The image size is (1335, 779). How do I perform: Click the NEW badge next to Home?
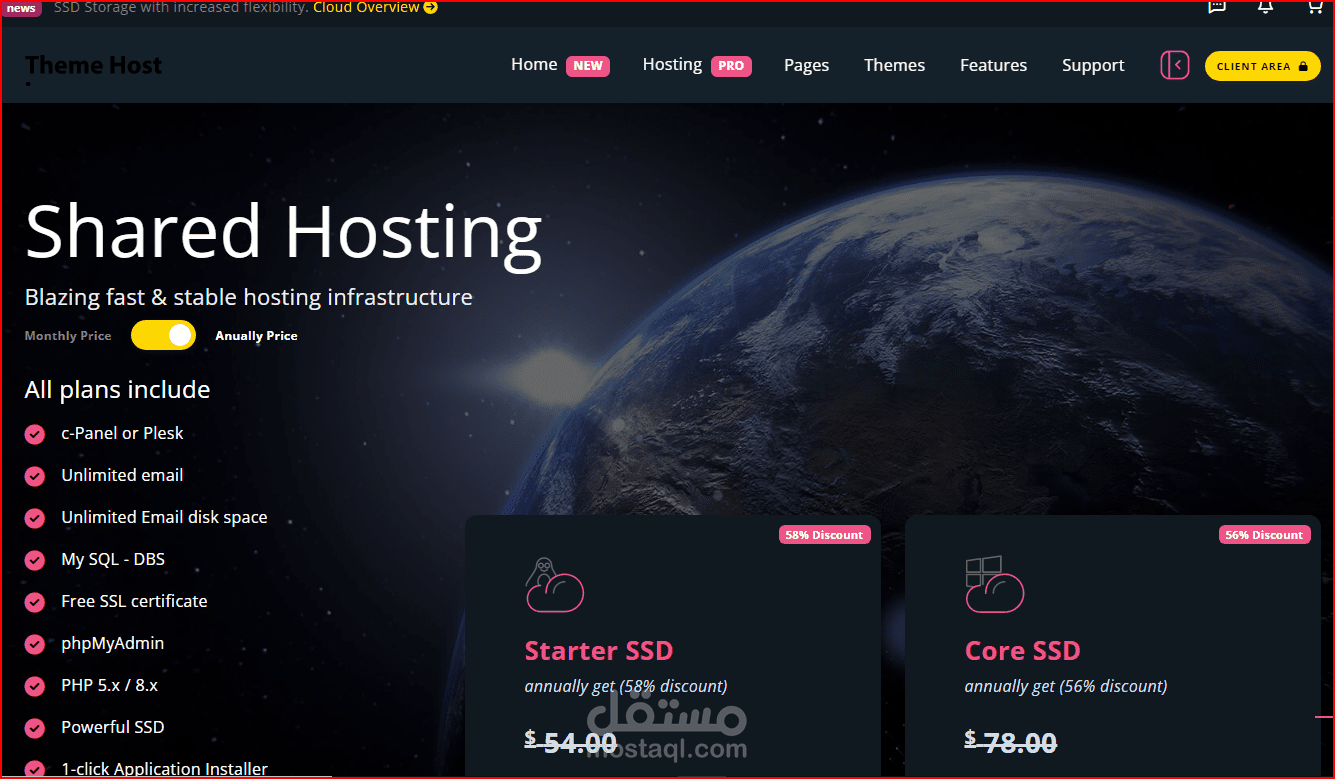[588, 66]
